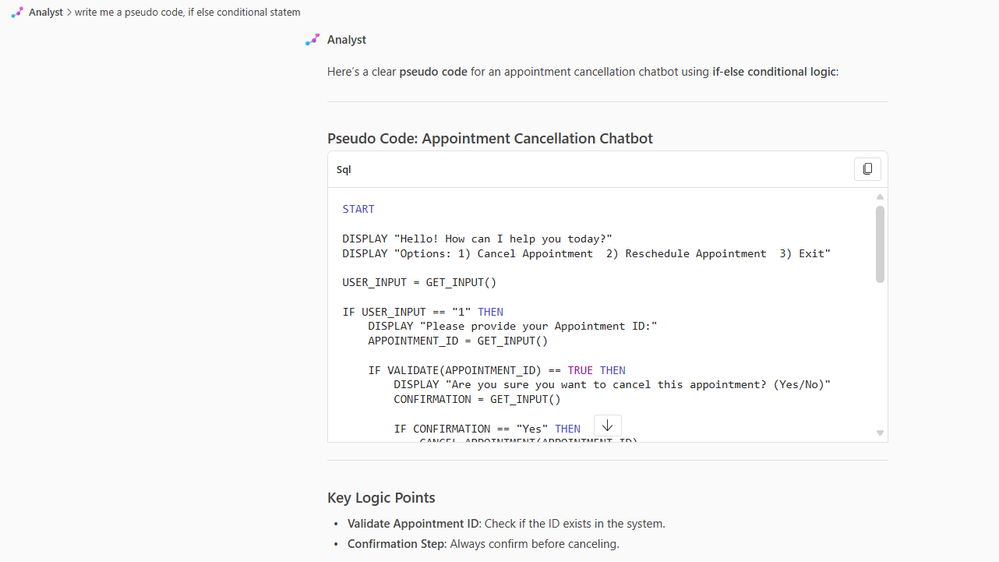Click the START keyword in the code
Viewport: 999px width, 562px height.
(x=358, y=210)
